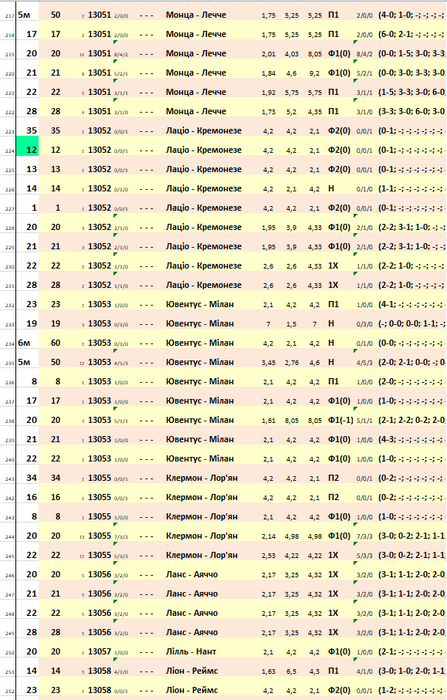Select score cell starting '(6-0; 2-1'

point(411,34)
